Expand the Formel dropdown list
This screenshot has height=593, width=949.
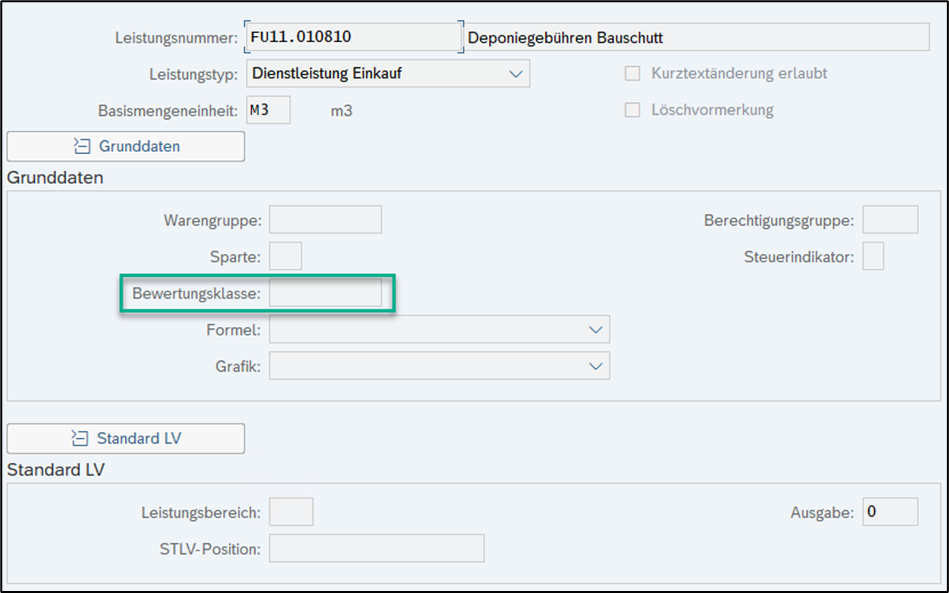pos(595,330)
